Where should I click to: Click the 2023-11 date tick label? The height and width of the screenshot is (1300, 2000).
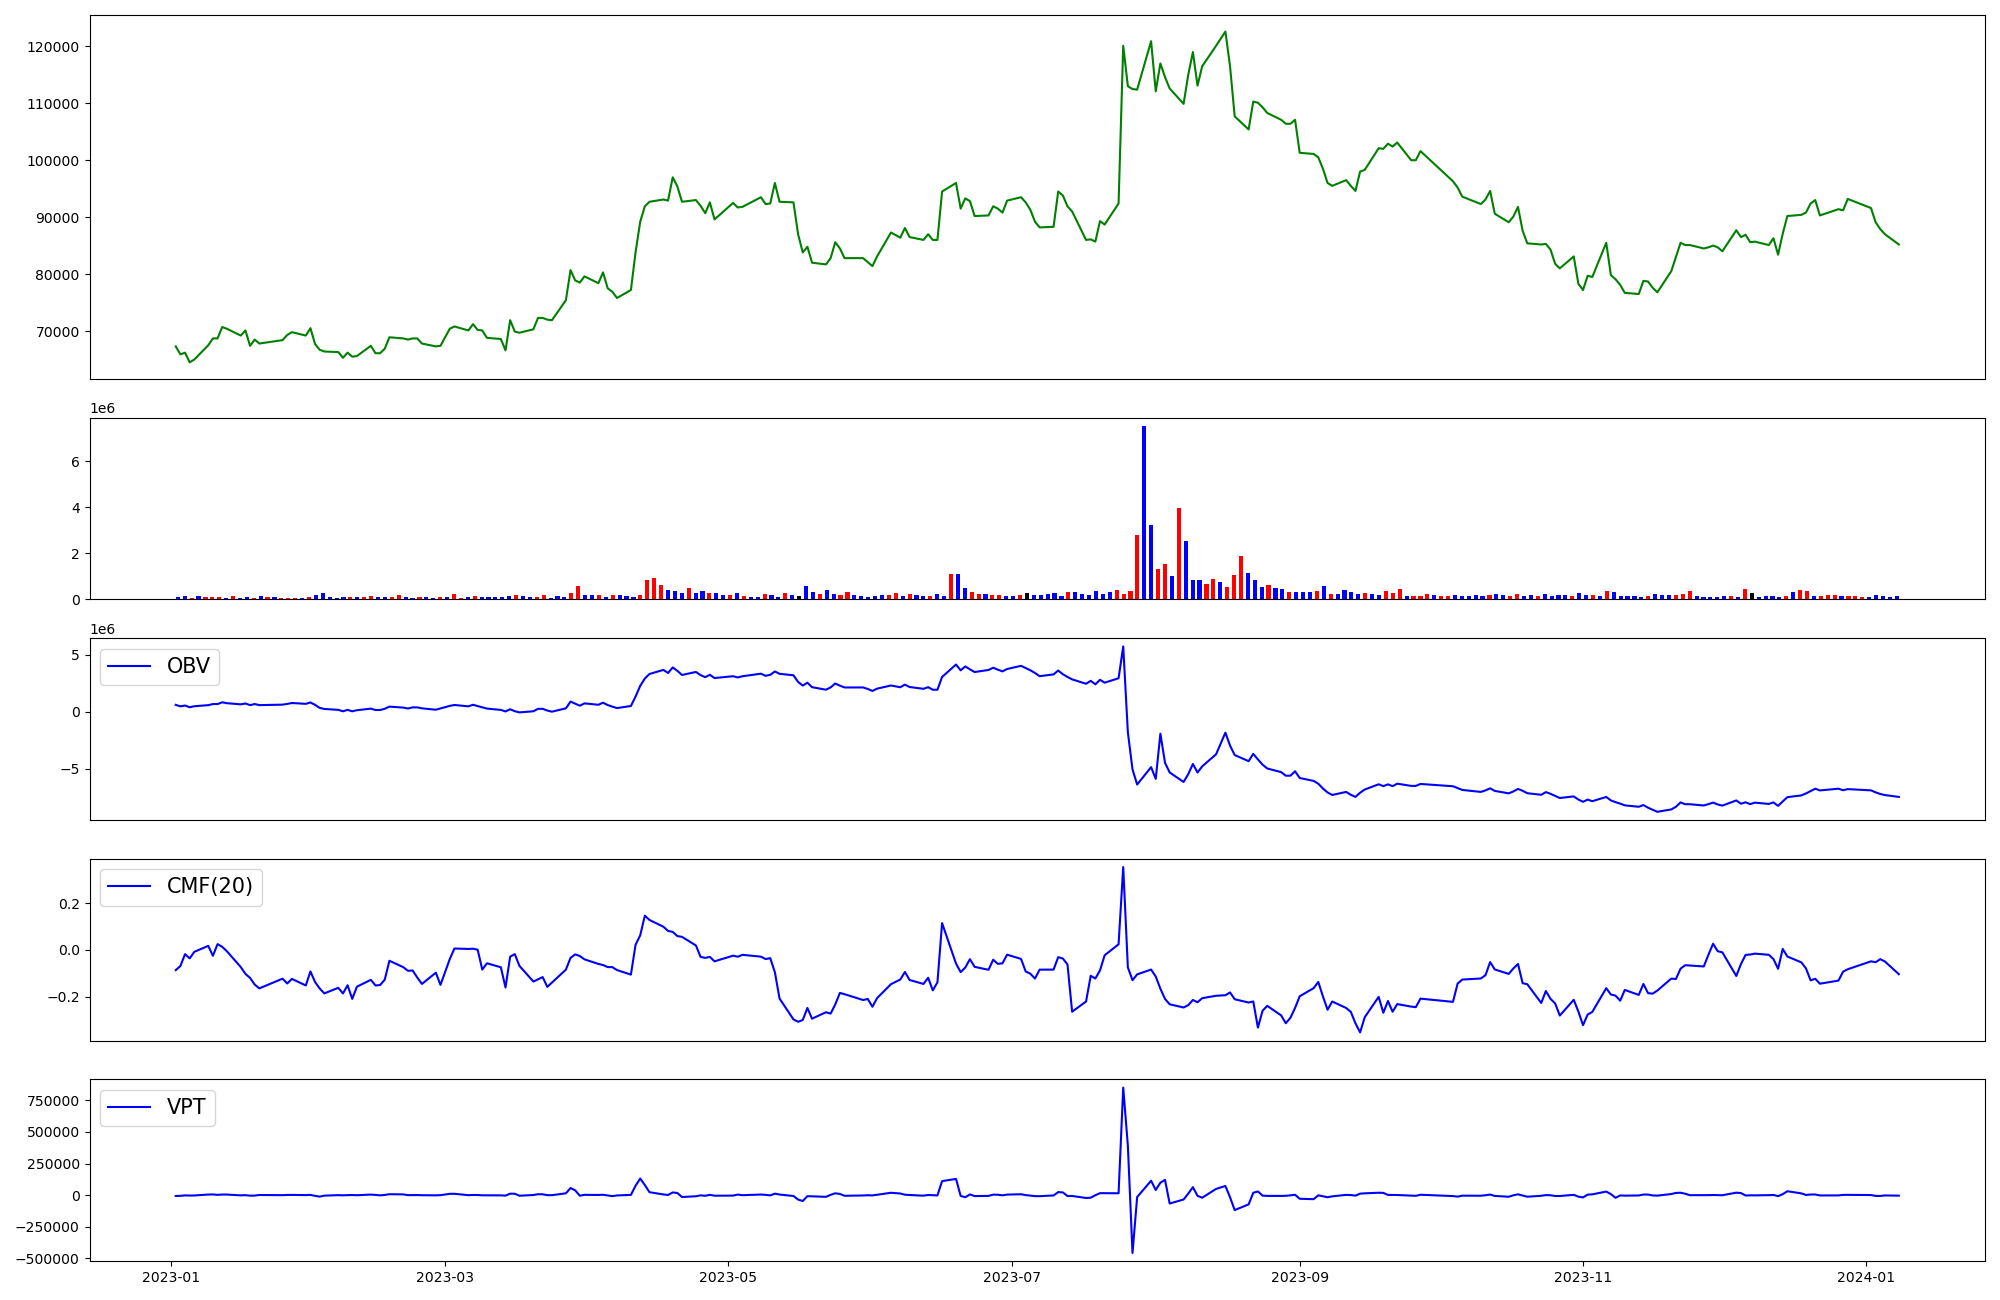[x=1582, y=1276]
